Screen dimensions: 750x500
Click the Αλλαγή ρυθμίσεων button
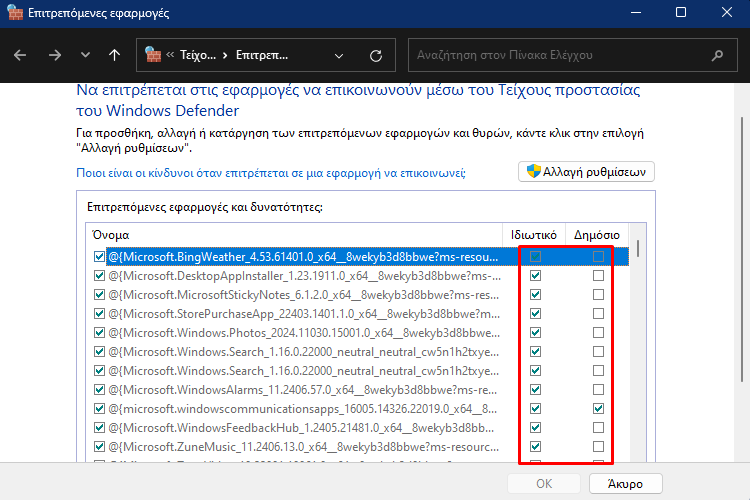586,172
